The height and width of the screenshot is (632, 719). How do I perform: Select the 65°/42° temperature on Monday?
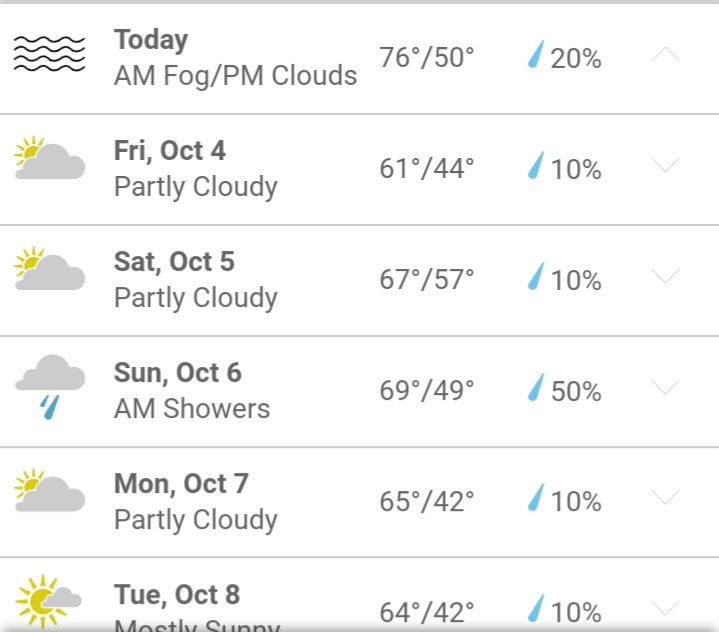point(426,501)
